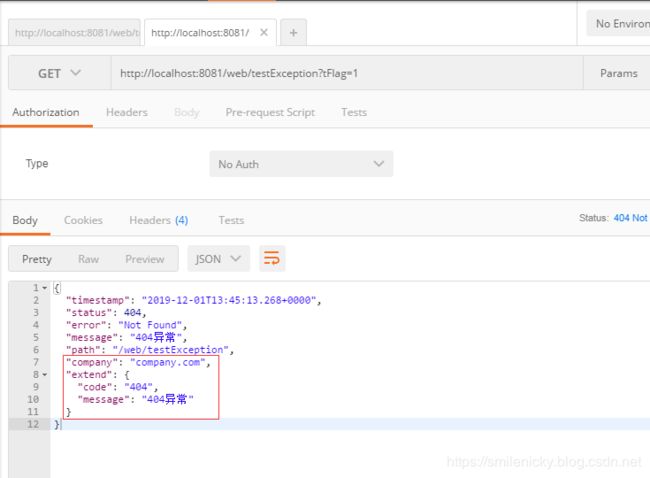Viewport: 650px width, 478px height.
Task: Toggle line wrap in response body
Action: (x=272, y=258)
